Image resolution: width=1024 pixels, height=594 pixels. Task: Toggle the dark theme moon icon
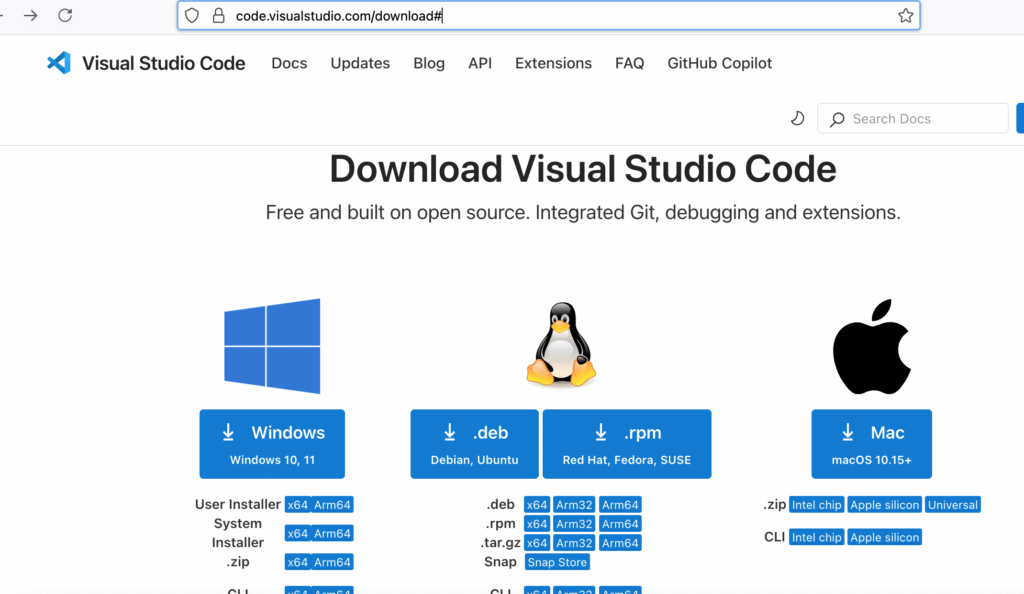pyautogui.click(x=797, y=118)
